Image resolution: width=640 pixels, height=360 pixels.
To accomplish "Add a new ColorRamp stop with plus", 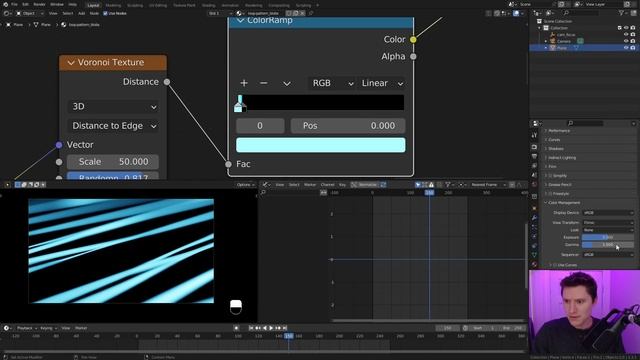I will click(244, 83).
